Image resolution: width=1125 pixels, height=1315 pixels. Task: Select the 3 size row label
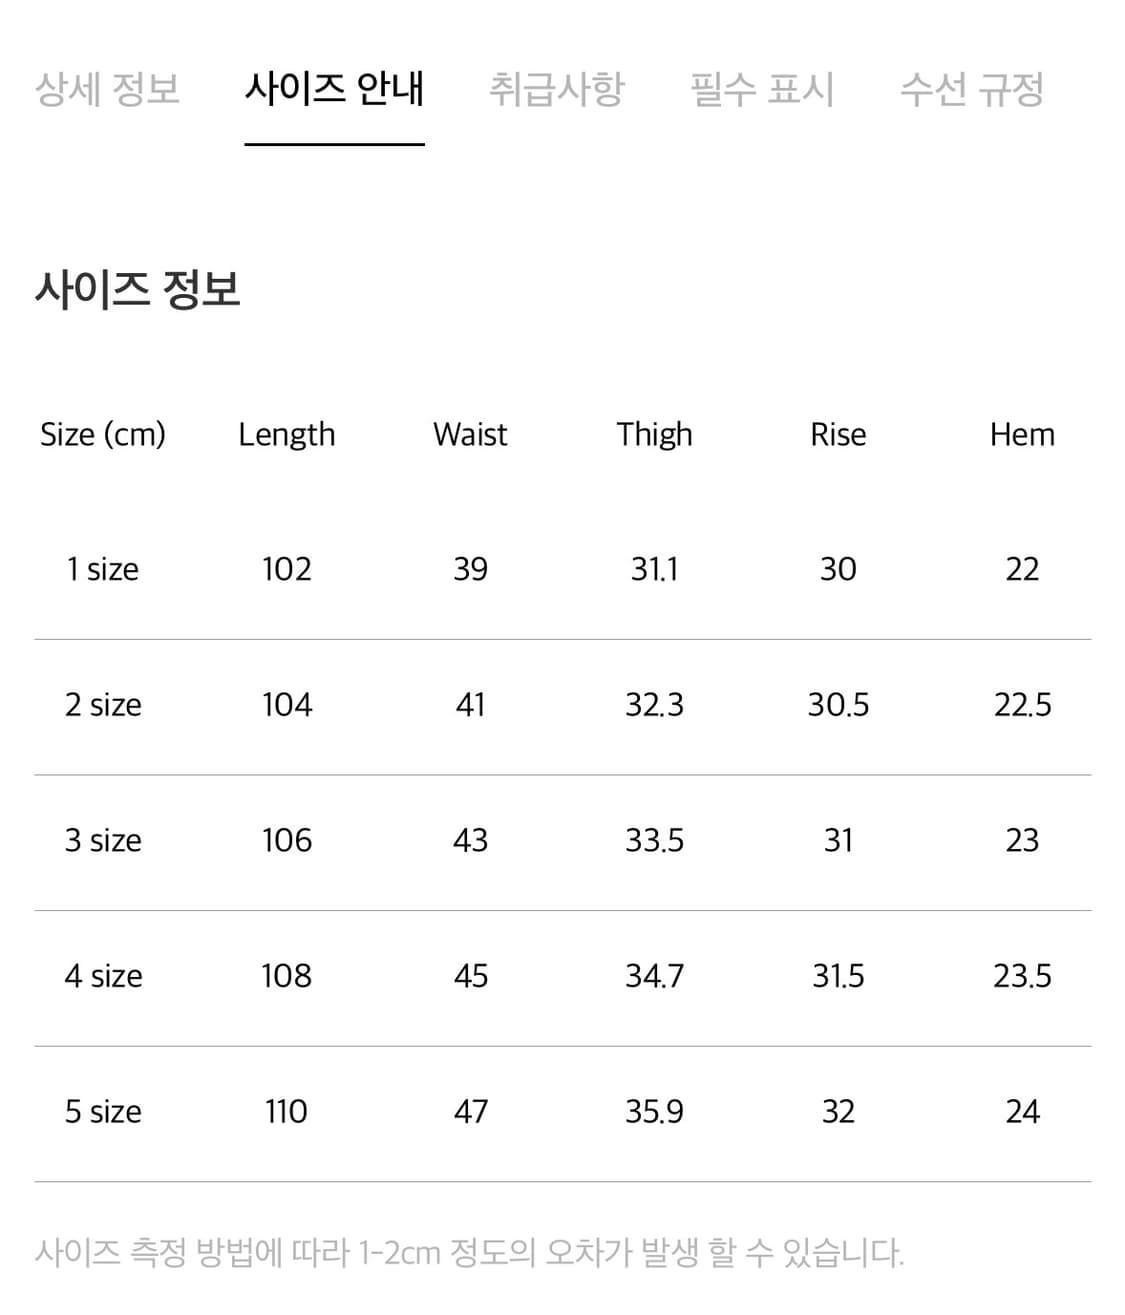point(103,840)
